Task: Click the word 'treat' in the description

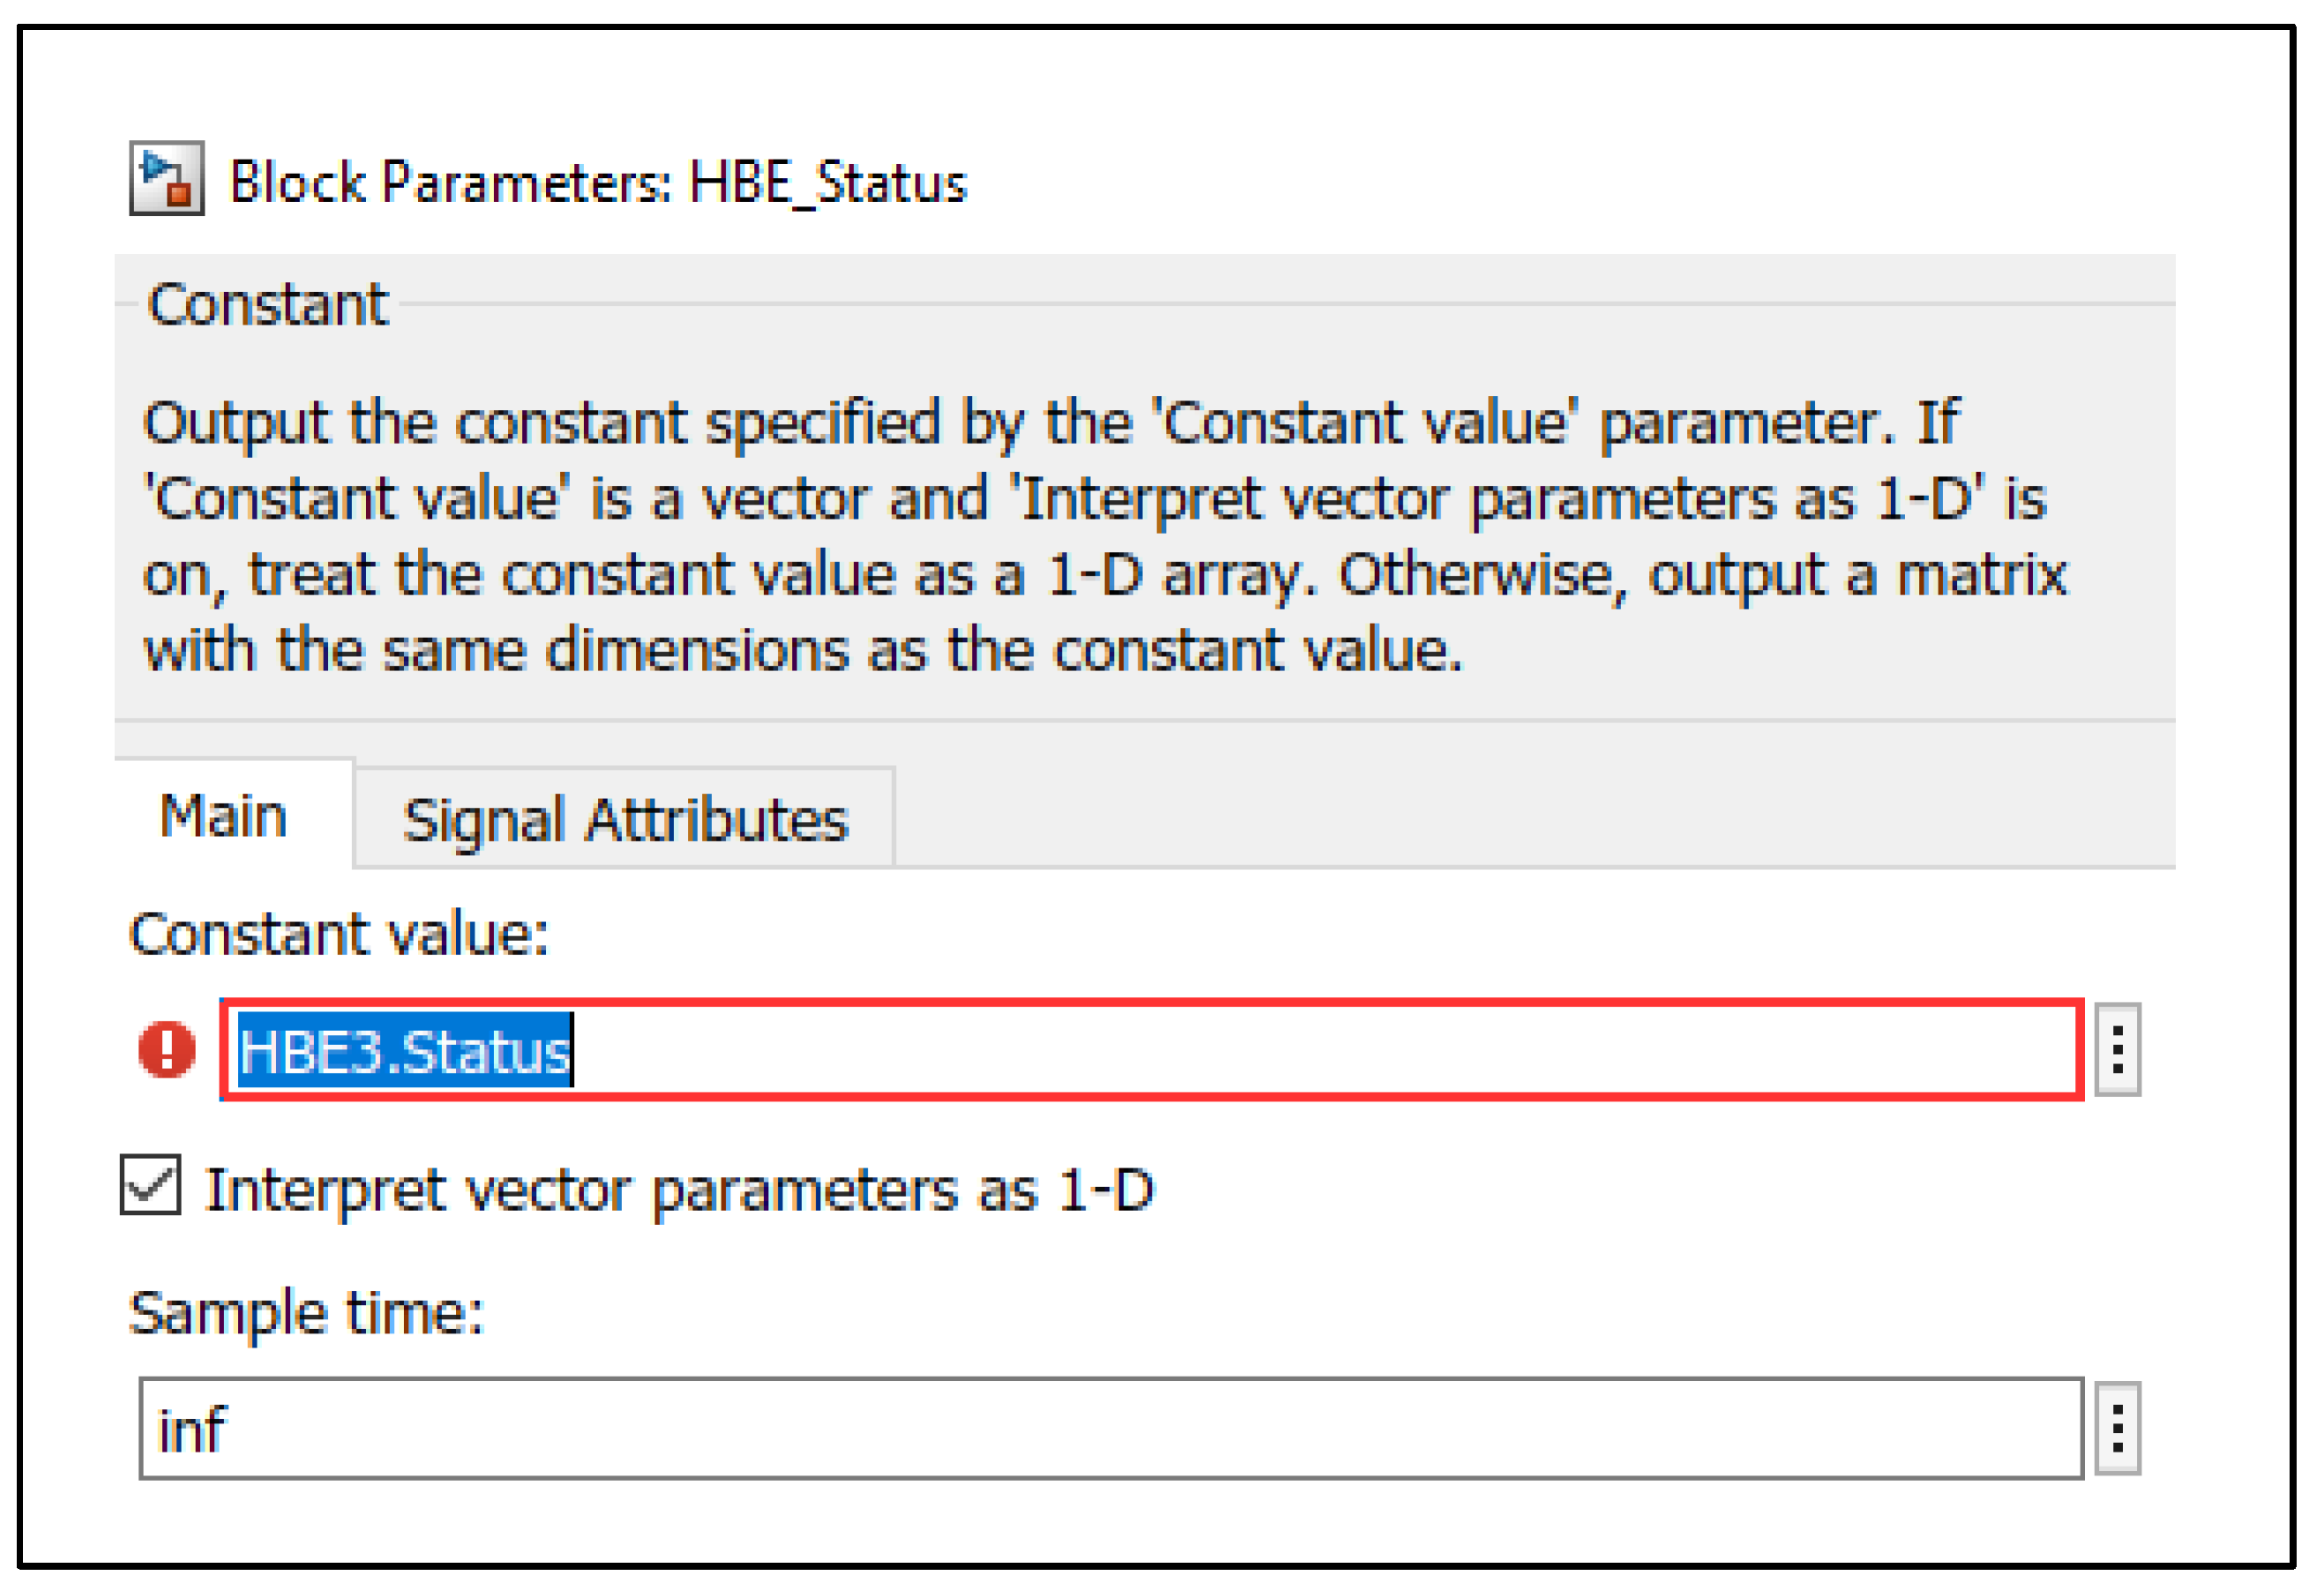Action: [x=312, y=574]
